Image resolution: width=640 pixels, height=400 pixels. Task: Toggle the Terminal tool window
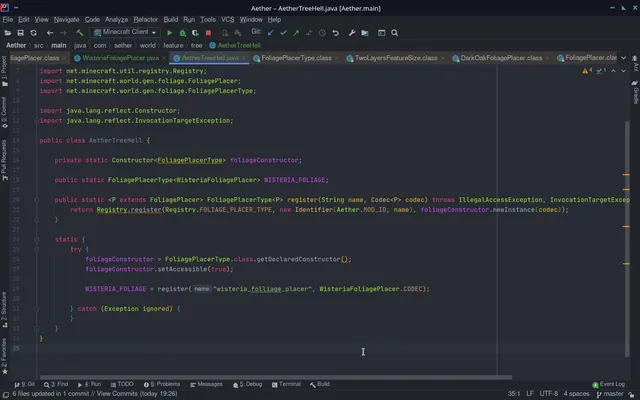pos(286,384)
